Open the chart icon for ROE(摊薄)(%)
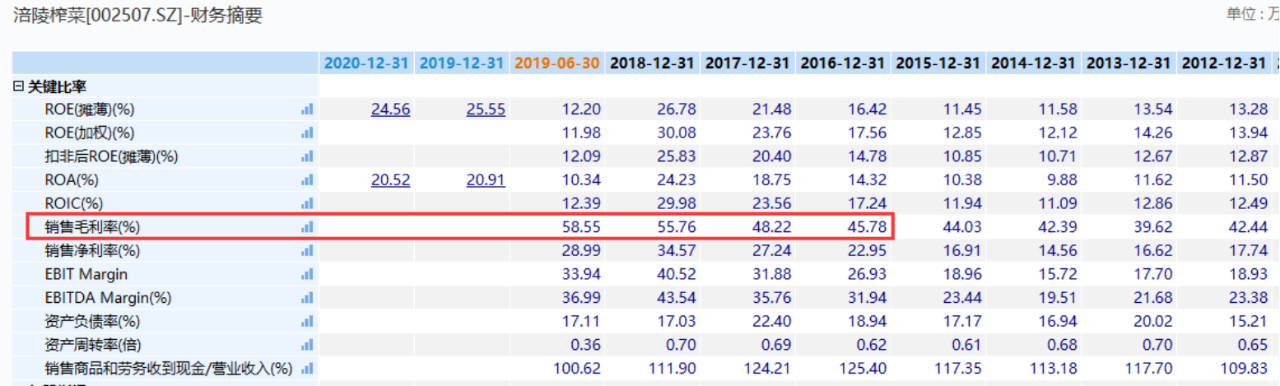 click(x=307, y=109)
